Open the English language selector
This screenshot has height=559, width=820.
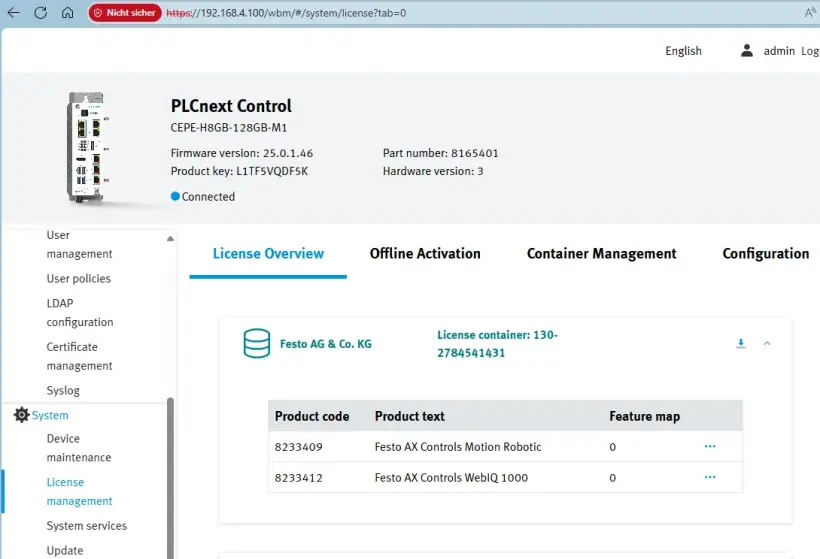point(683,51)
